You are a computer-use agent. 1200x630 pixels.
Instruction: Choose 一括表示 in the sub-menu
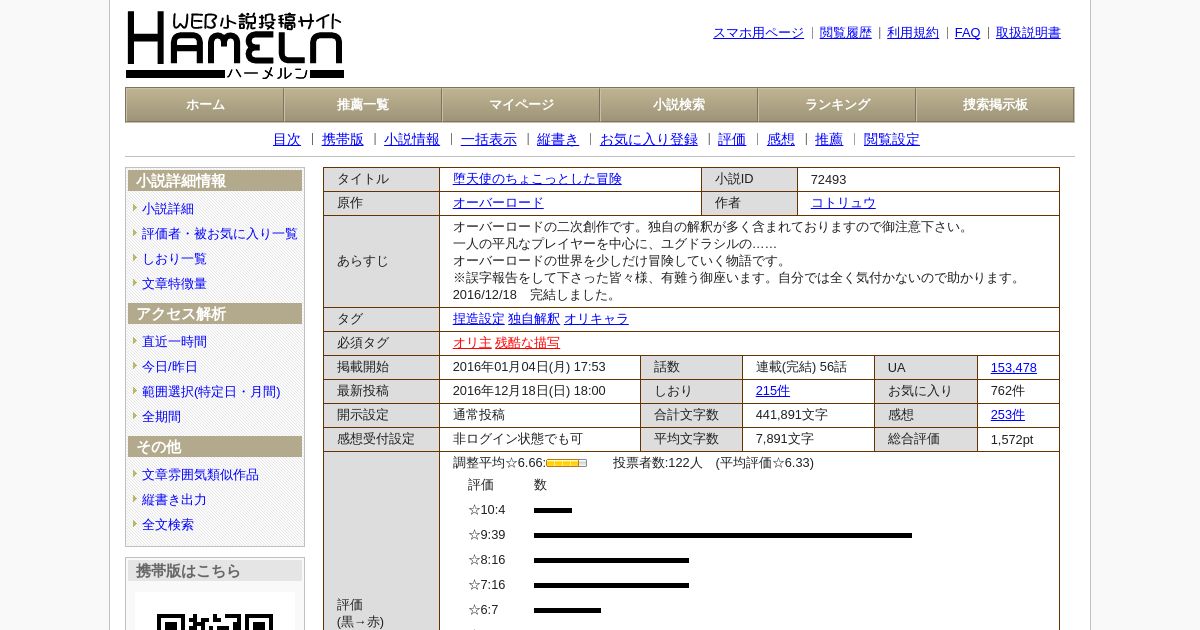click(489, 140)
